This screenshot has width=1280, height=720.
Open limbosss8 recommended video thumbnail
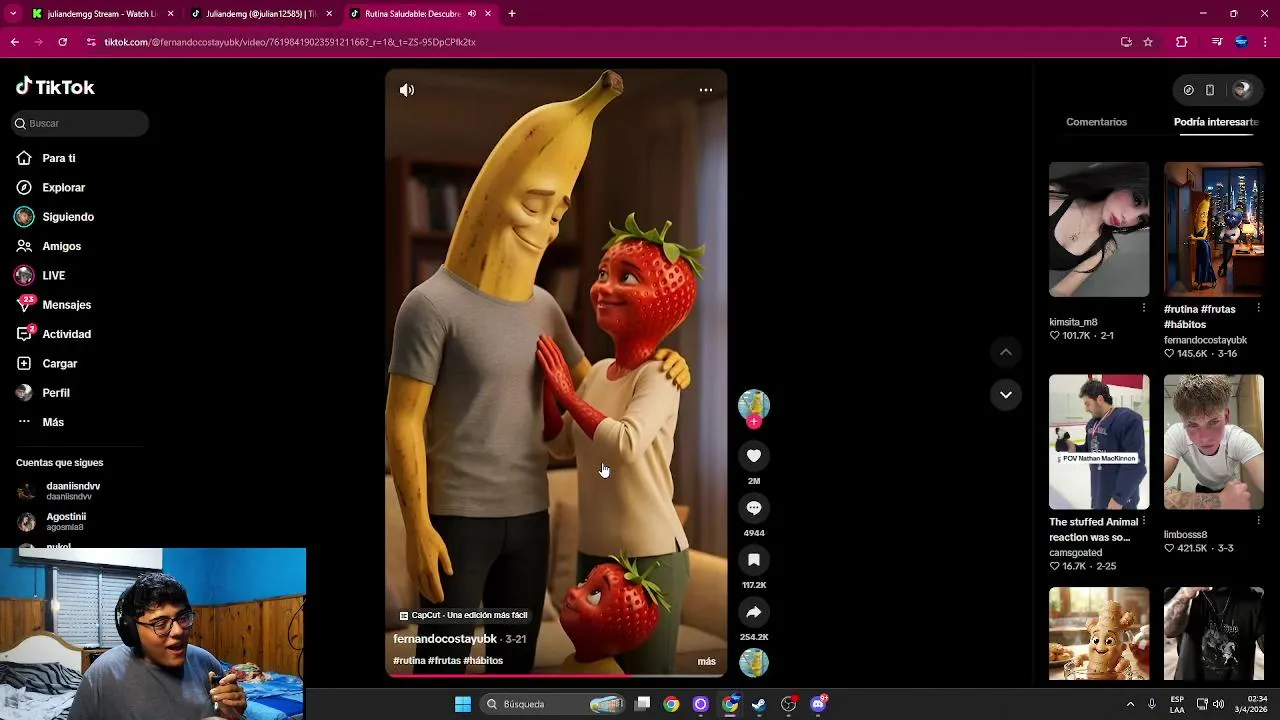pyautogui.click(x=1214, y=442)
